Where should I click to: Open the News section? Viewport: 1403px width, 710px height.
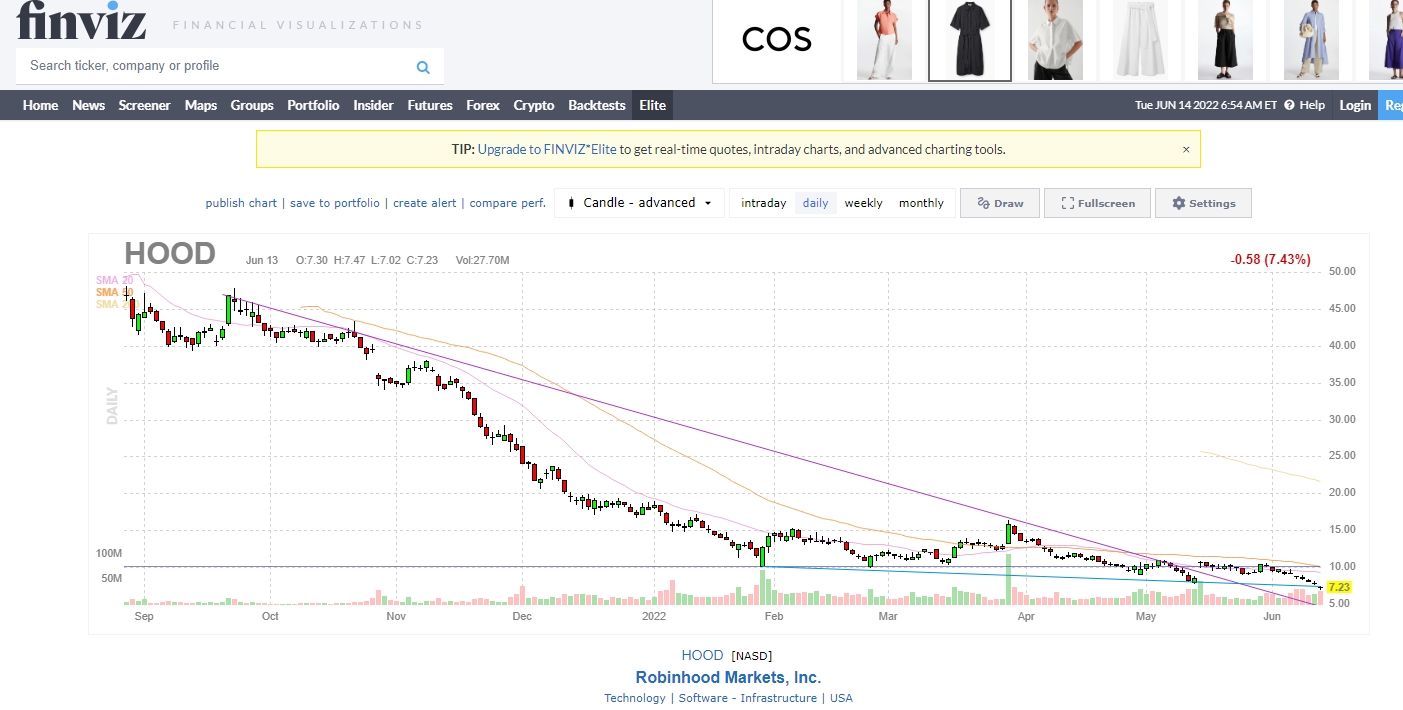(88, 105)
